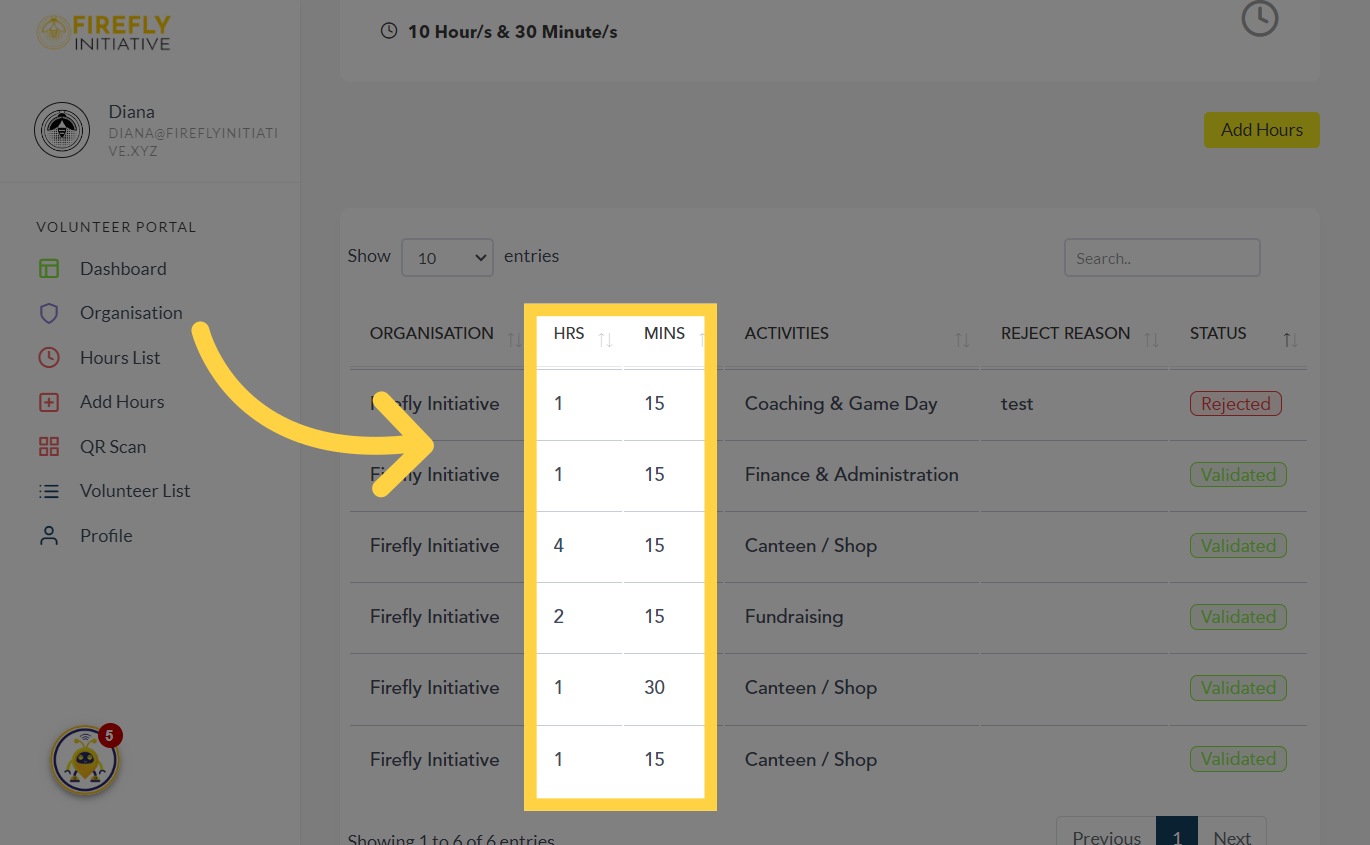Viewport: 1370px width, 845px height.
Task: Open the robot chatbot assistant bubble
Action: click(x=85, y=761)
